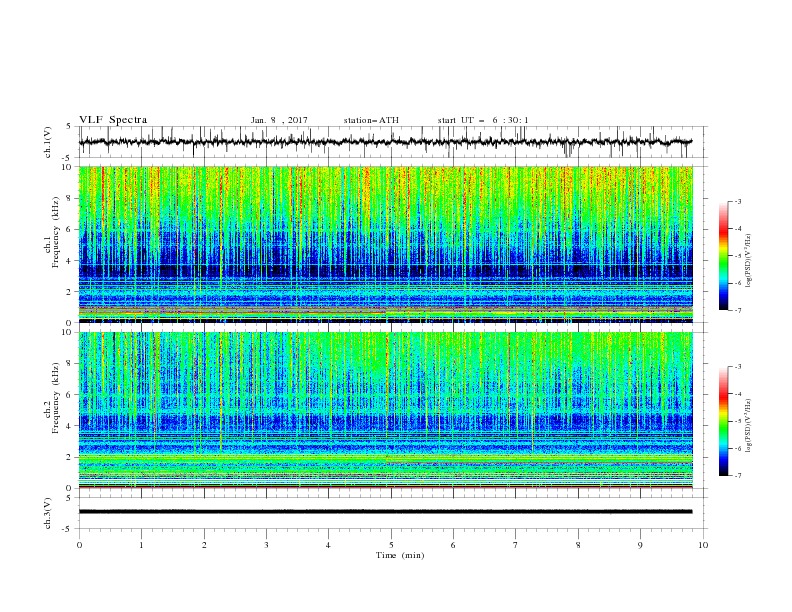The image size is (792, 612).
Task: Click the "4" kHz tick on ch.2 axis
Action: tap(70, 426)
